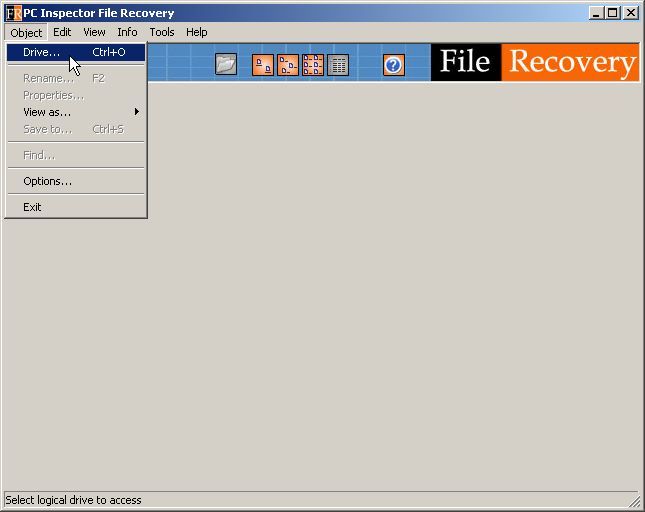This screenshot has height=512, width=645.
Task: Switch to large icons view button
Action: pyautogui.click(x=262, y=65)
